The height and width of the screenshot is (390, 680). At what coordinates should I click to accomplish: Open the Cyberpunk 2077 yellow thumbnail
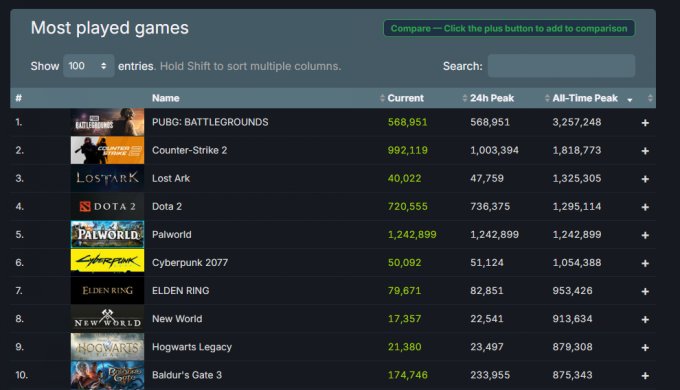[x=107, y=262]
